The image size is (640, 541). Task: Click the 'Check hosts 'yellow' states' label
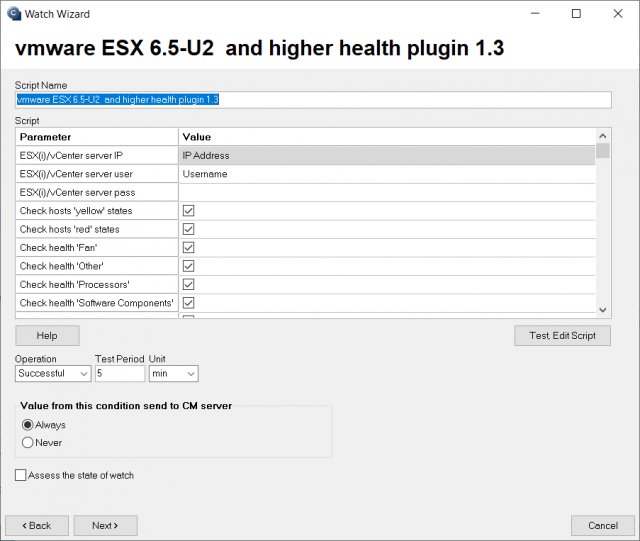pos(76,211)
